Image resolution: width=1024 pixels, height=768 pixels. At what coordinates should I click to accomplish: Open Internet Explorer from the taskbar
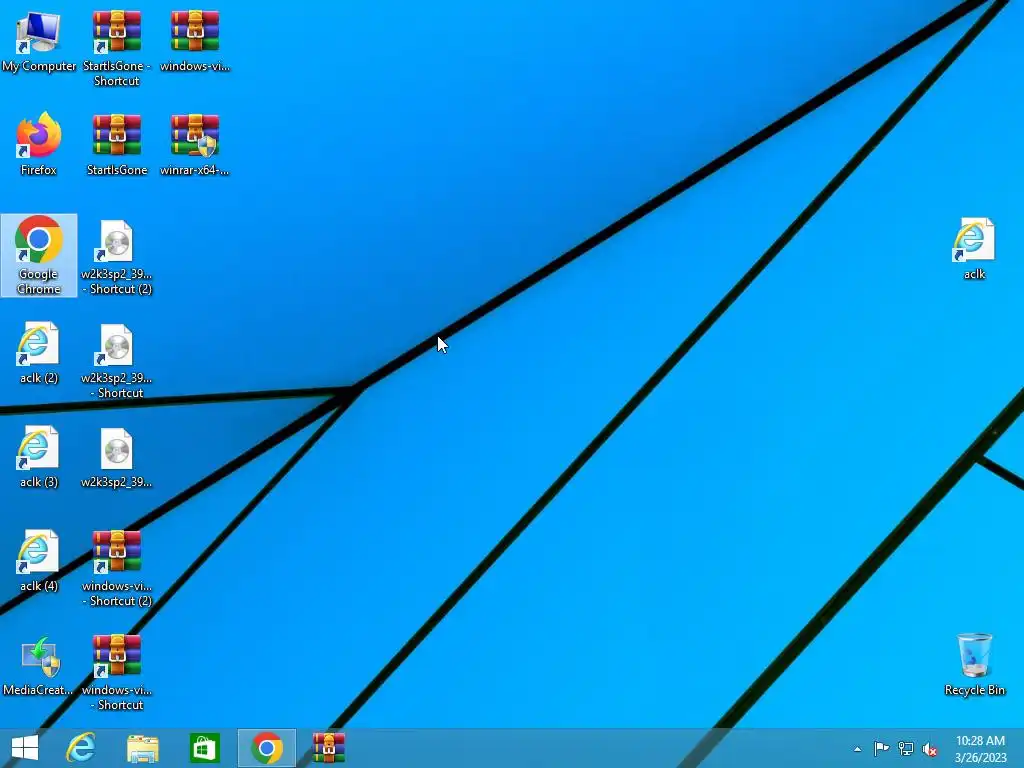click(81, 748)
